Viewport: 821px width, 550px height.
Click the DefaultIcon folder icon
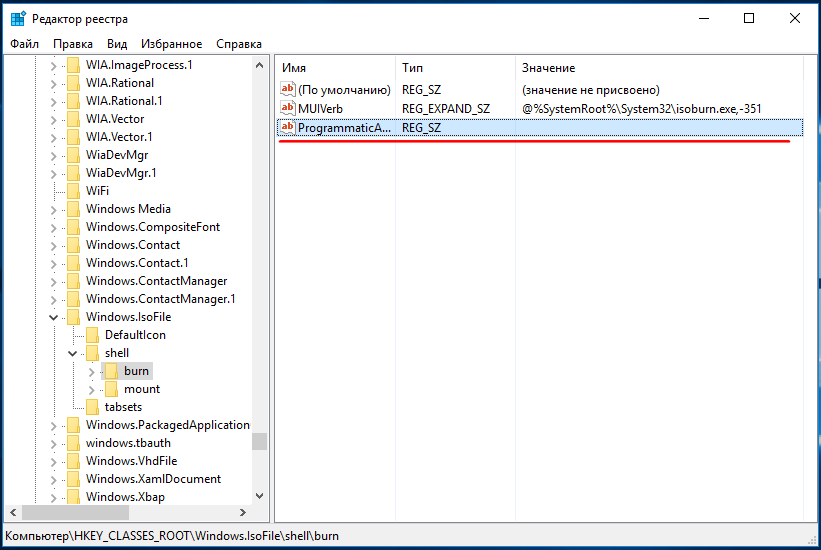(92, 335)
